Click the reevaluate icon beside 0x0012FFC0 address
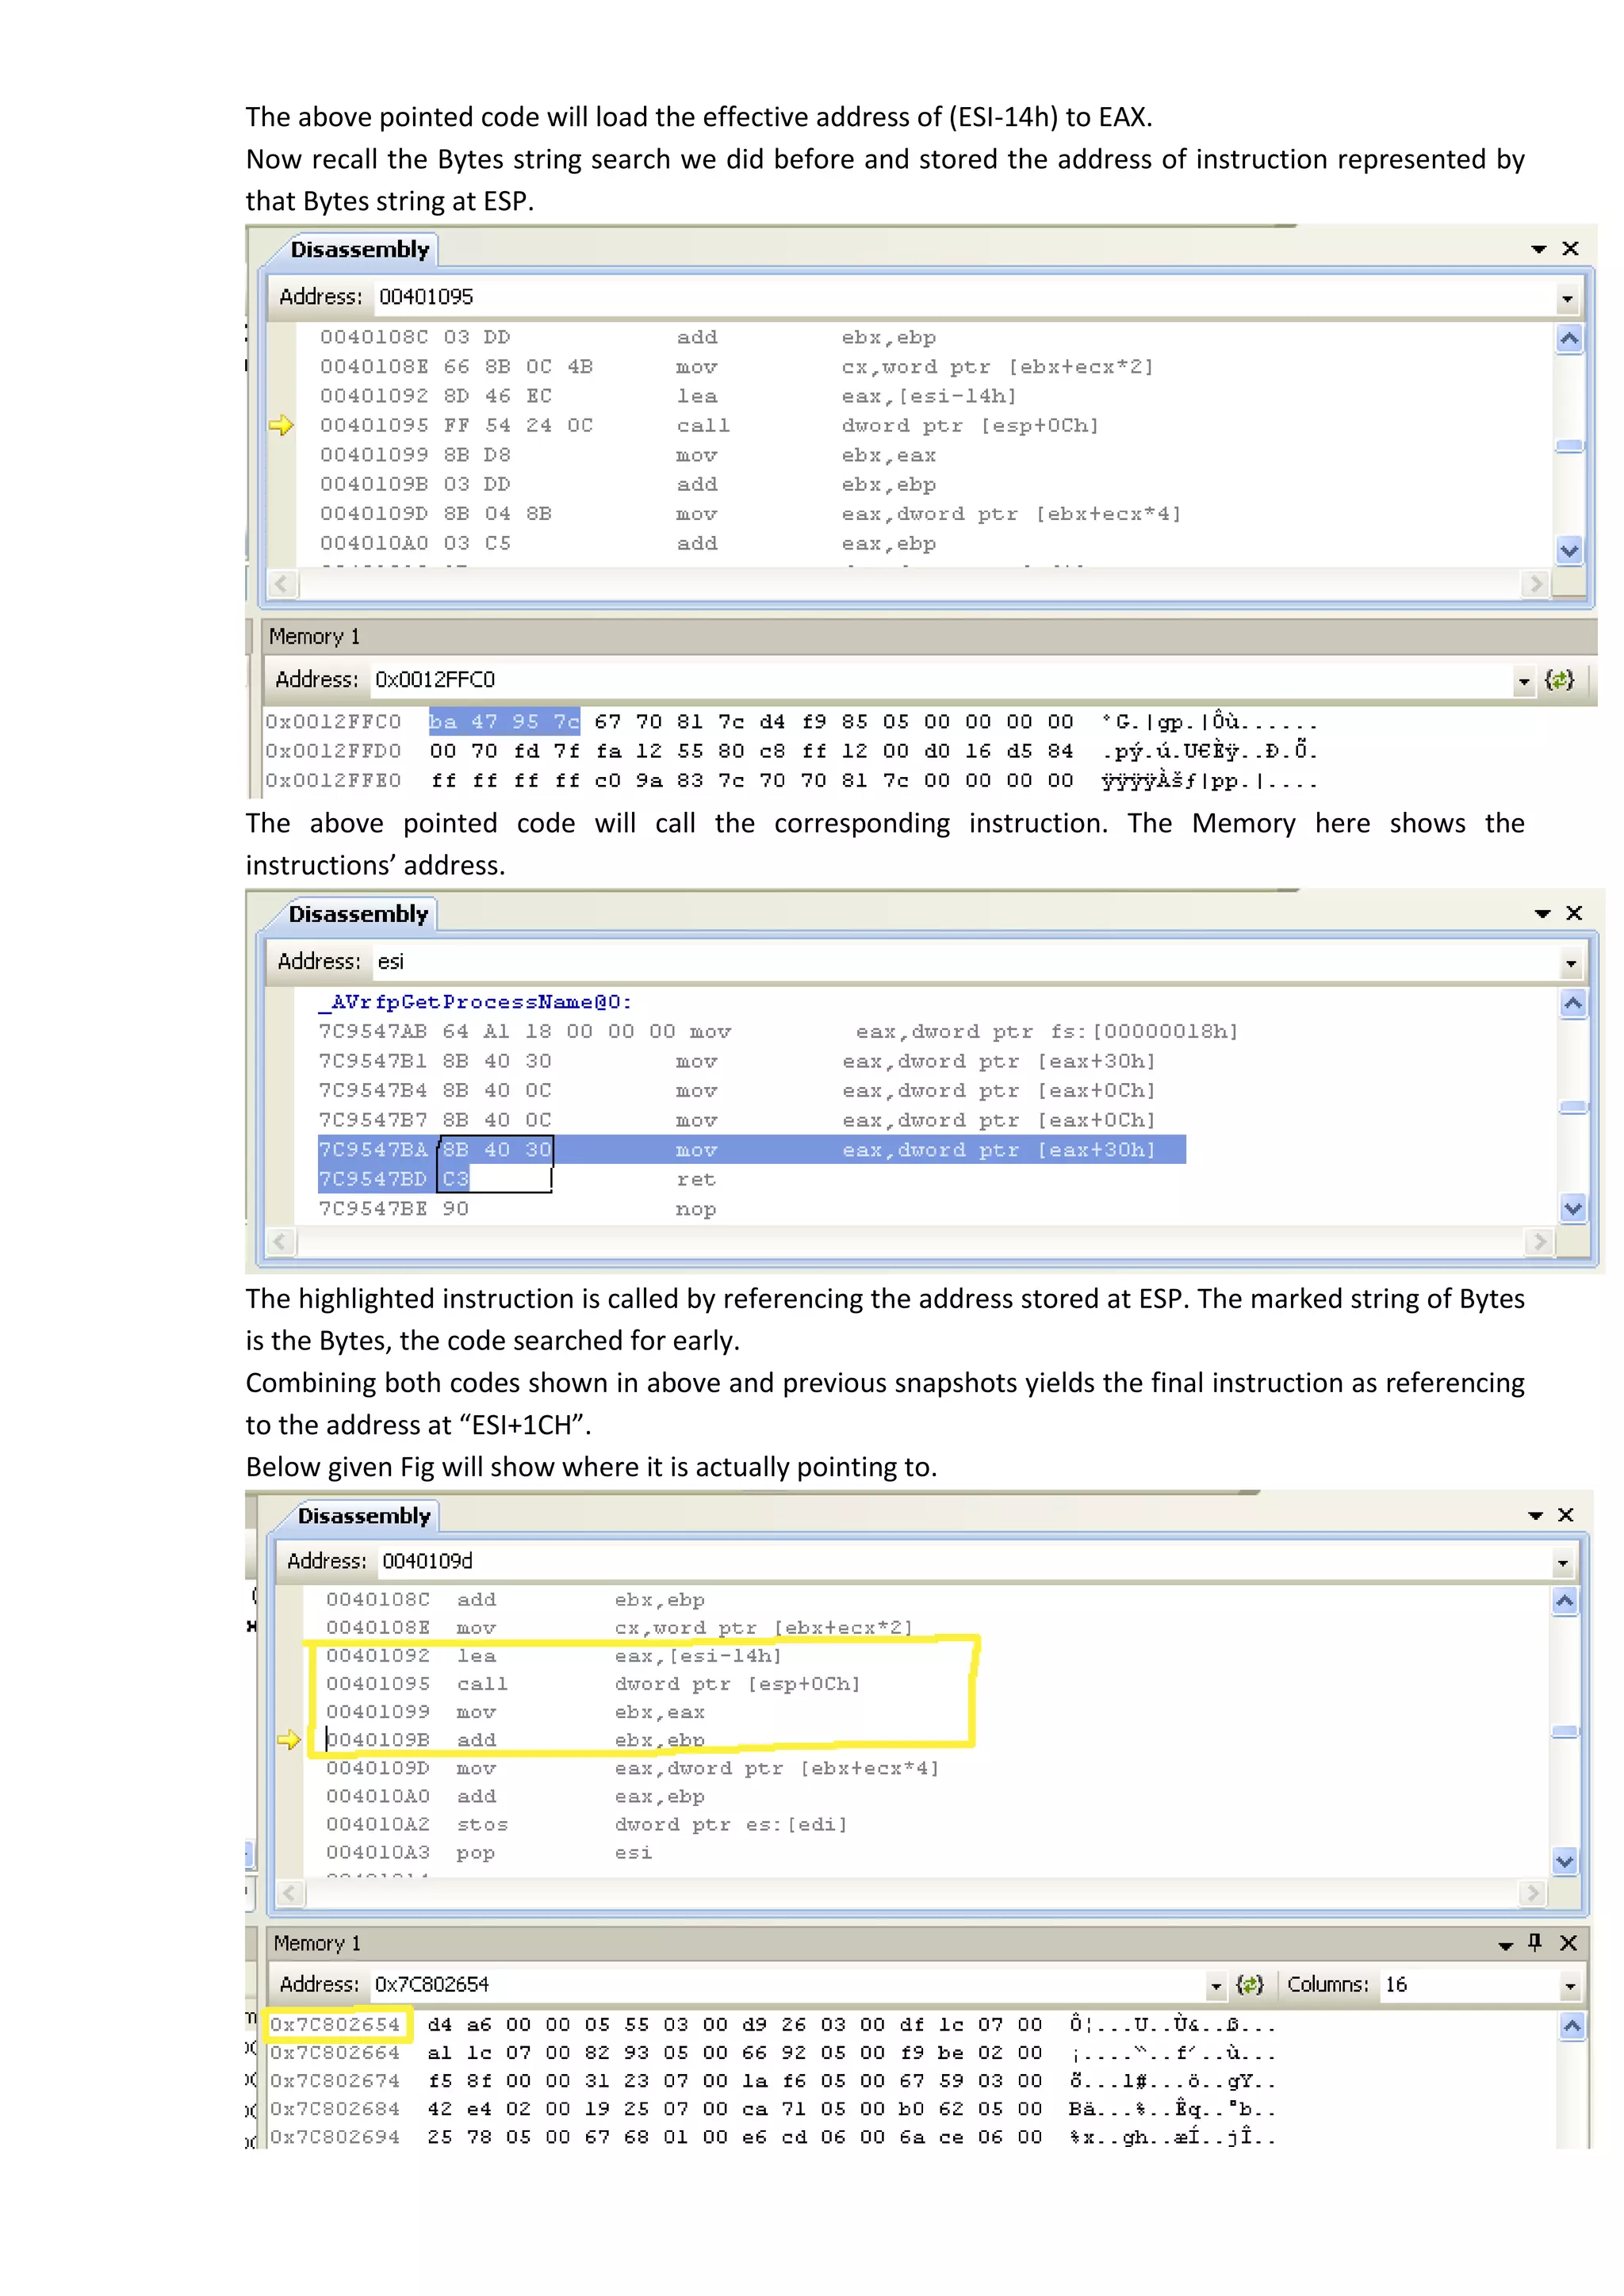This screenshot has width=1624, height=2296. pos(1559,680)
